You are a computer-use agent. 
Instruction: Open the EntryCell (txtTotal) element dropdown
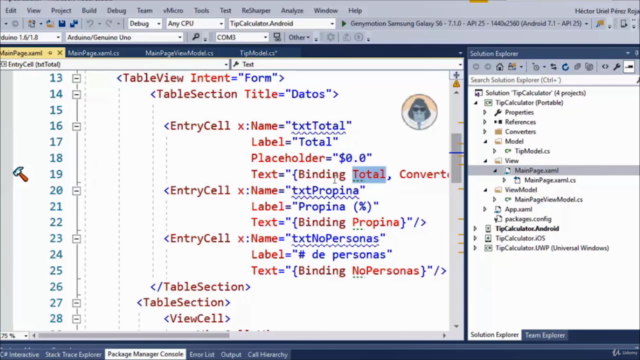(x=114, y=64)
